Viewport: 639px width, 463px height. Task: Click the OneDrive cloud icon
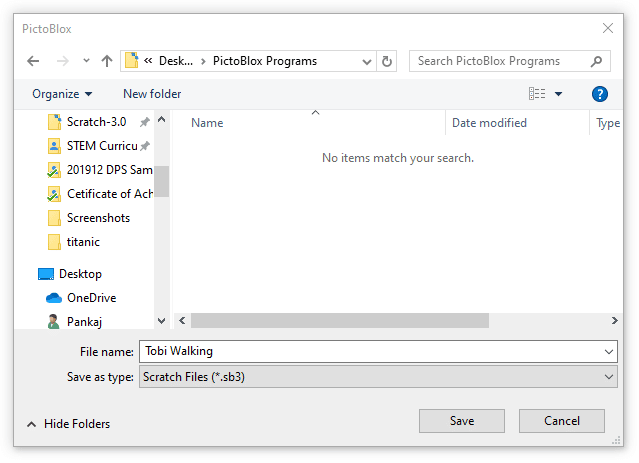pos(54,298)
